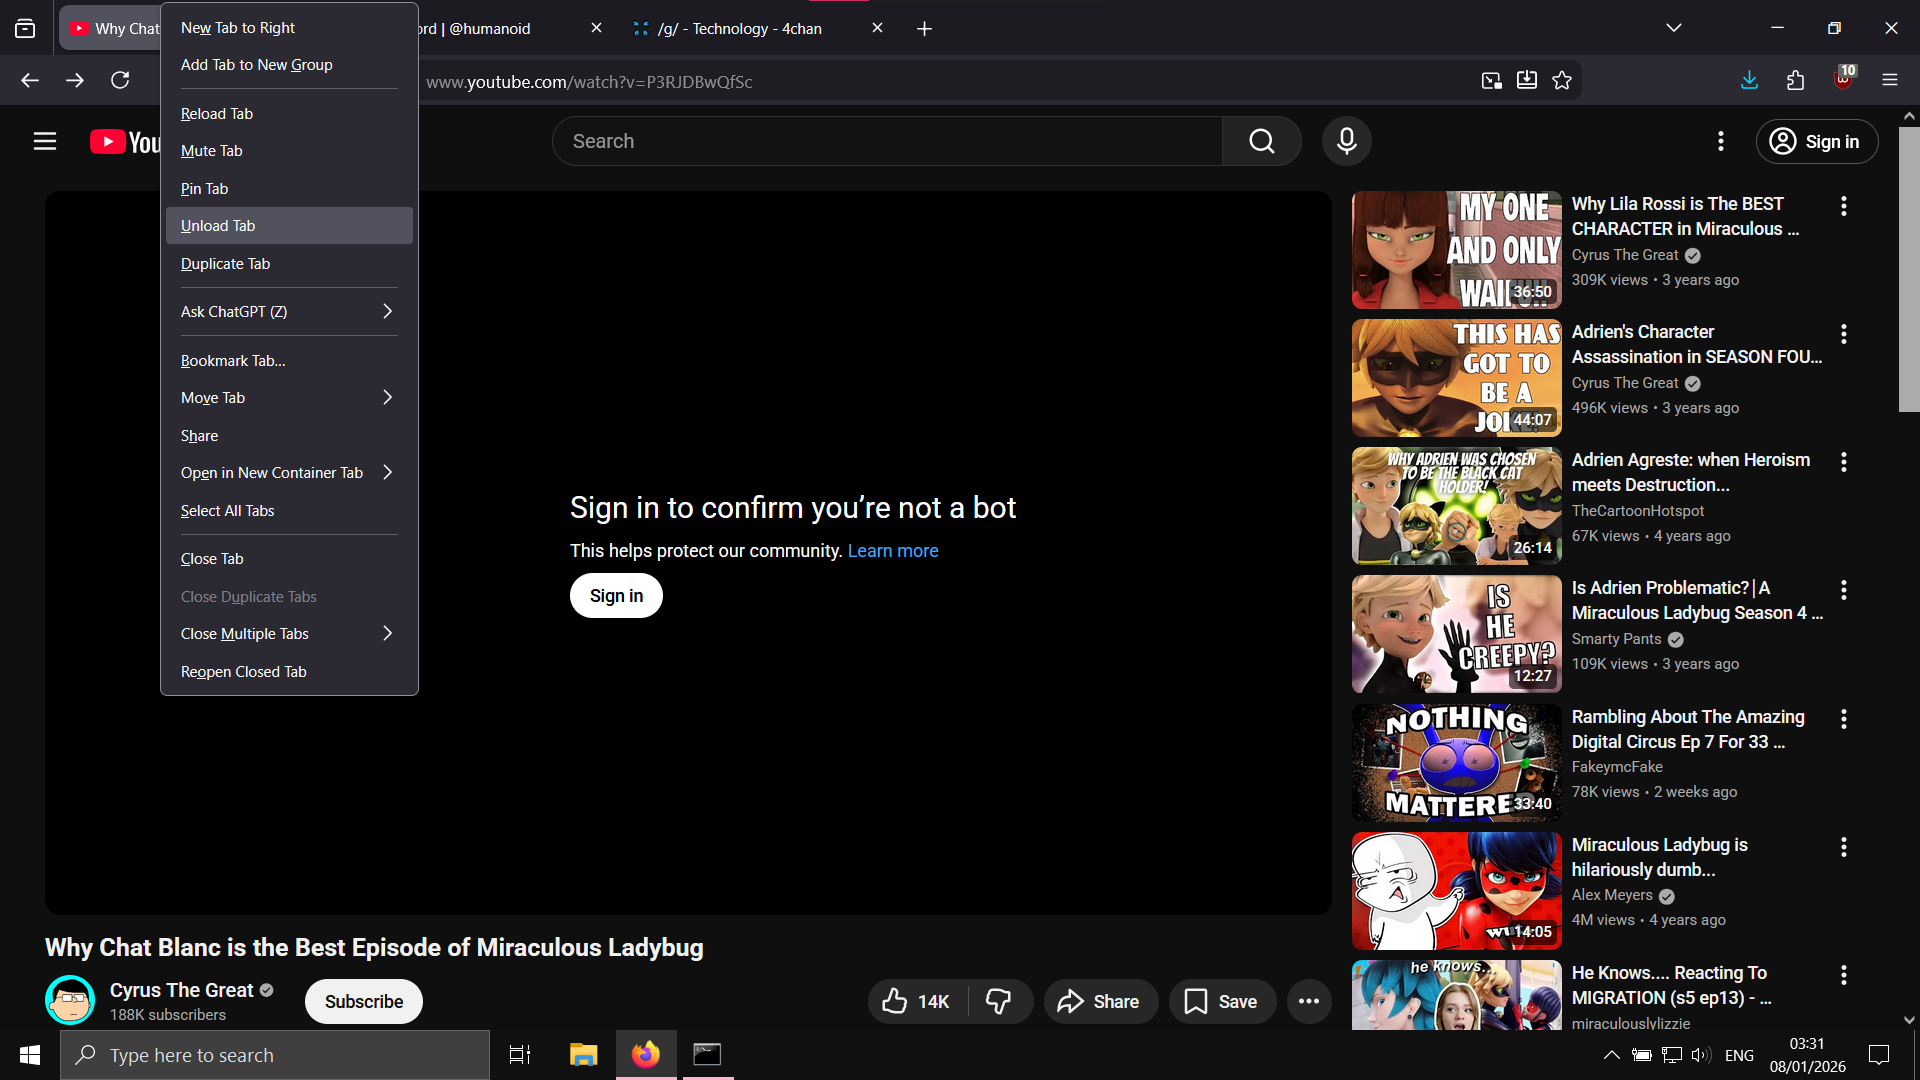Image resolution: width=1920 pixels, height=1080 pixels.
Task: Open the YouTube hamburger guide menu
Action: (45, 141)
